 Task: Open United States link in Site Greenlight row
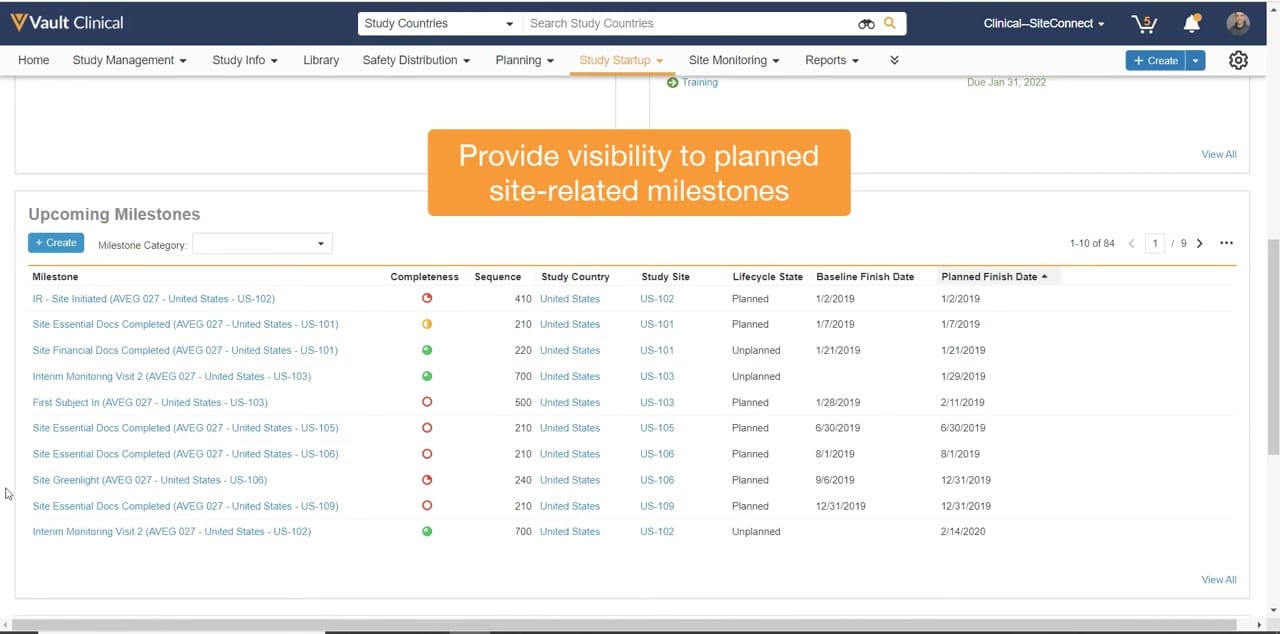click(x=570, y=480)
